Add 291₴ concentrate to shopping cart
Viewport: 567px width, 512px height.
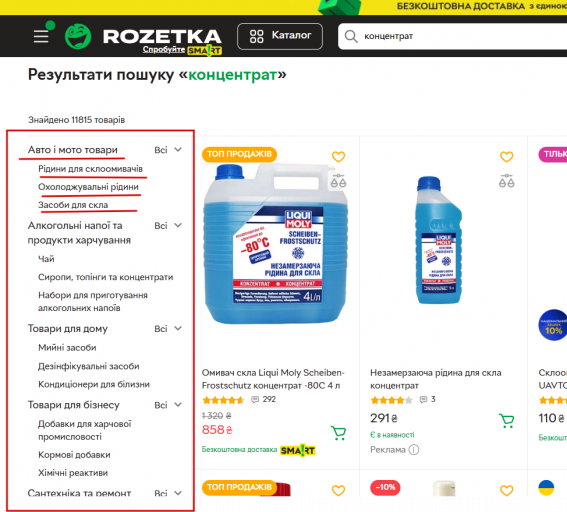tap(507, 421)
